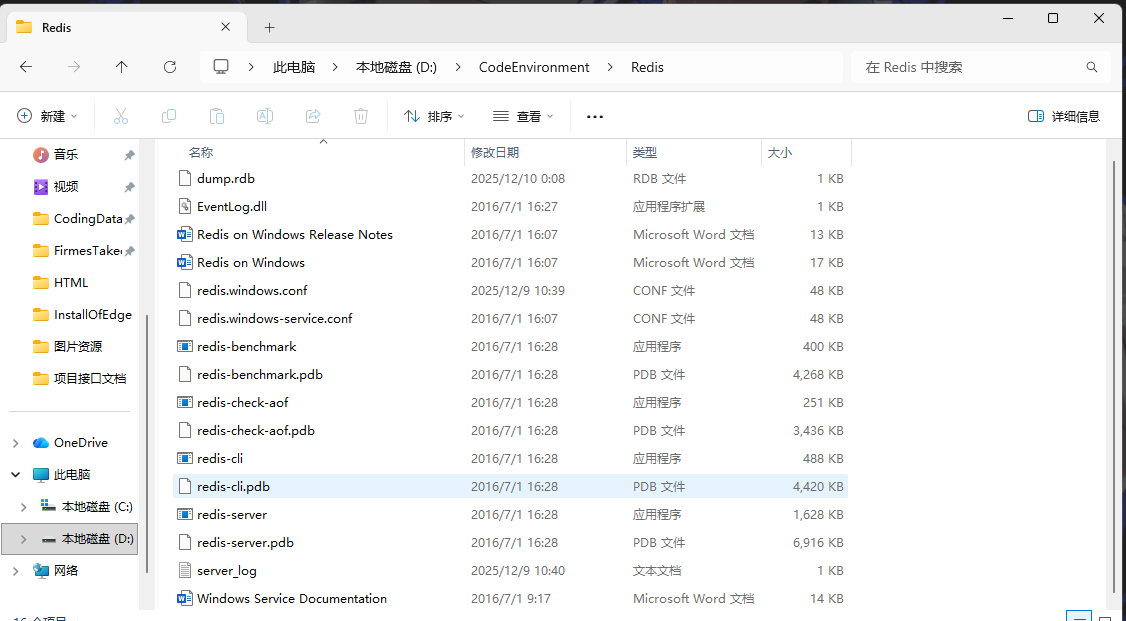Select Windows Service Documentation Word icon
Screen dimensions: 1126x621
point(185,599)
